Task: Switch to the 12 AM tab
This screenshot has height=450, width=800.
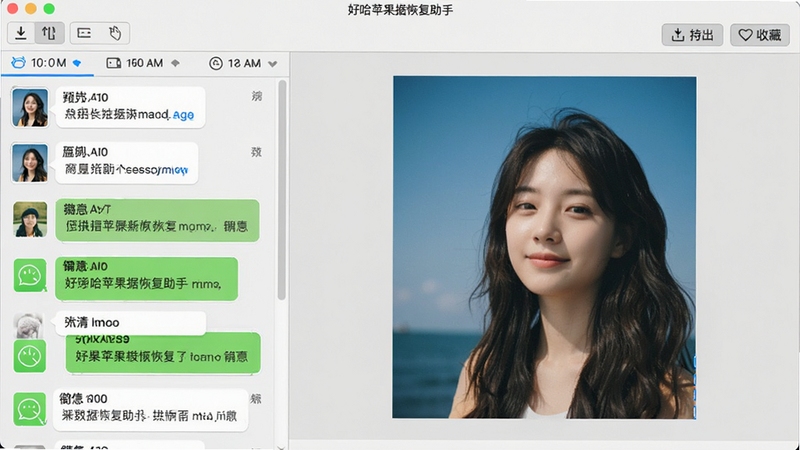Action: (x=243, y=63)
